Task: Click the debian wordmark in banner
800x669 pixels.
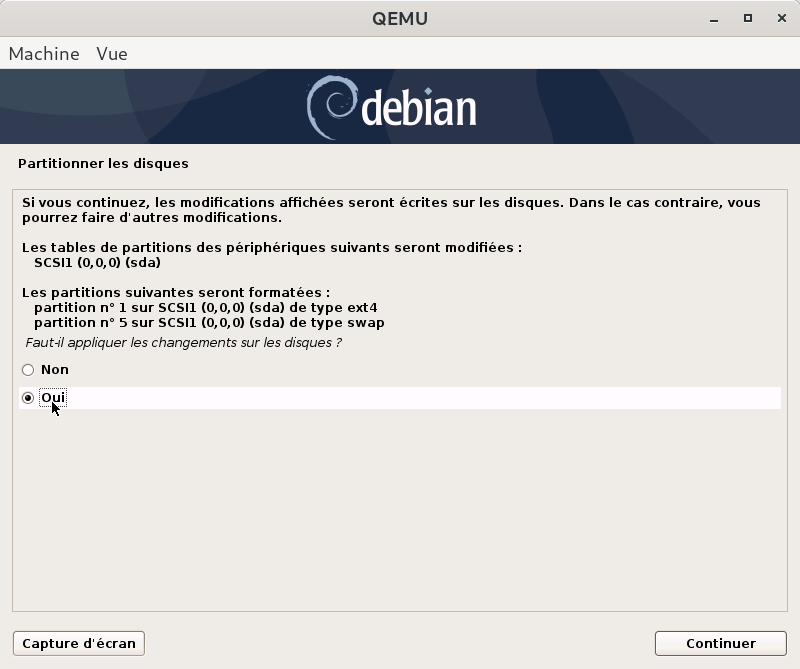Action: tap(418, 108)
